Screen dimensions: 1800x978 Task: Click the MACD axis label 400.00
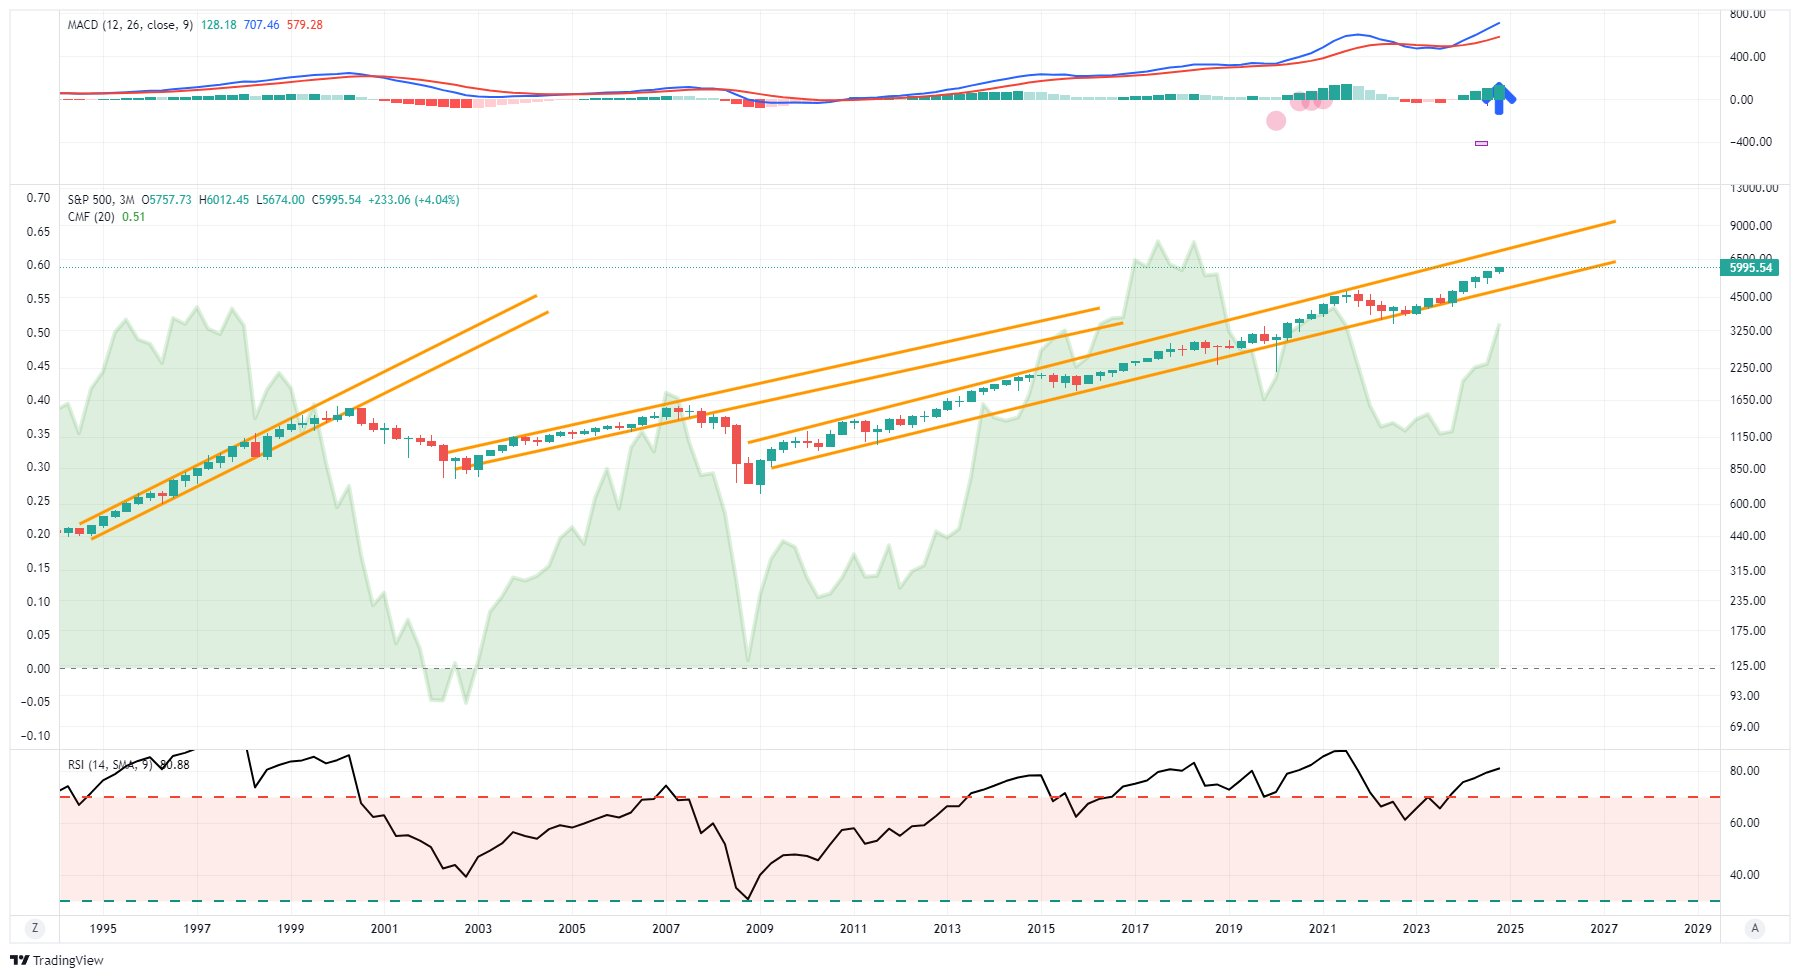pos(1748,57)
